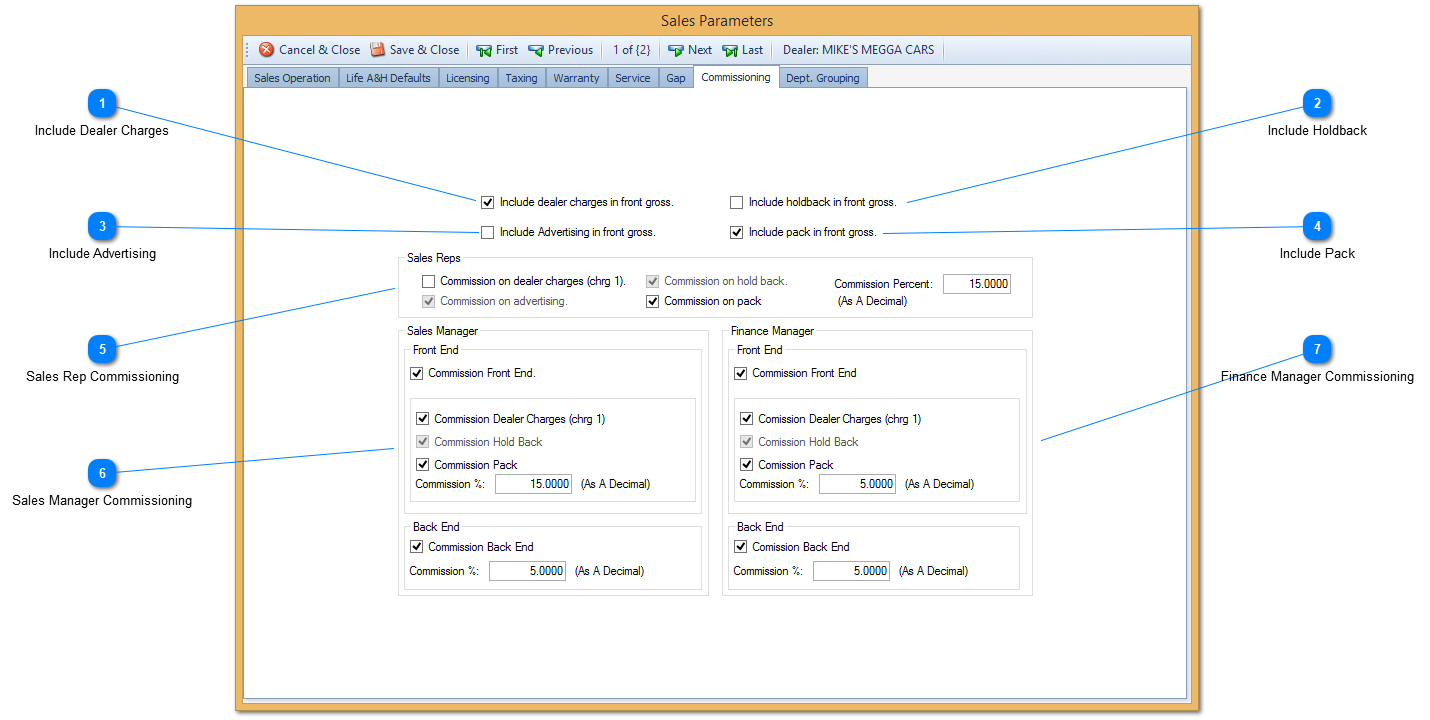Switch to Life A&H Defaults tab

point(388,78)
